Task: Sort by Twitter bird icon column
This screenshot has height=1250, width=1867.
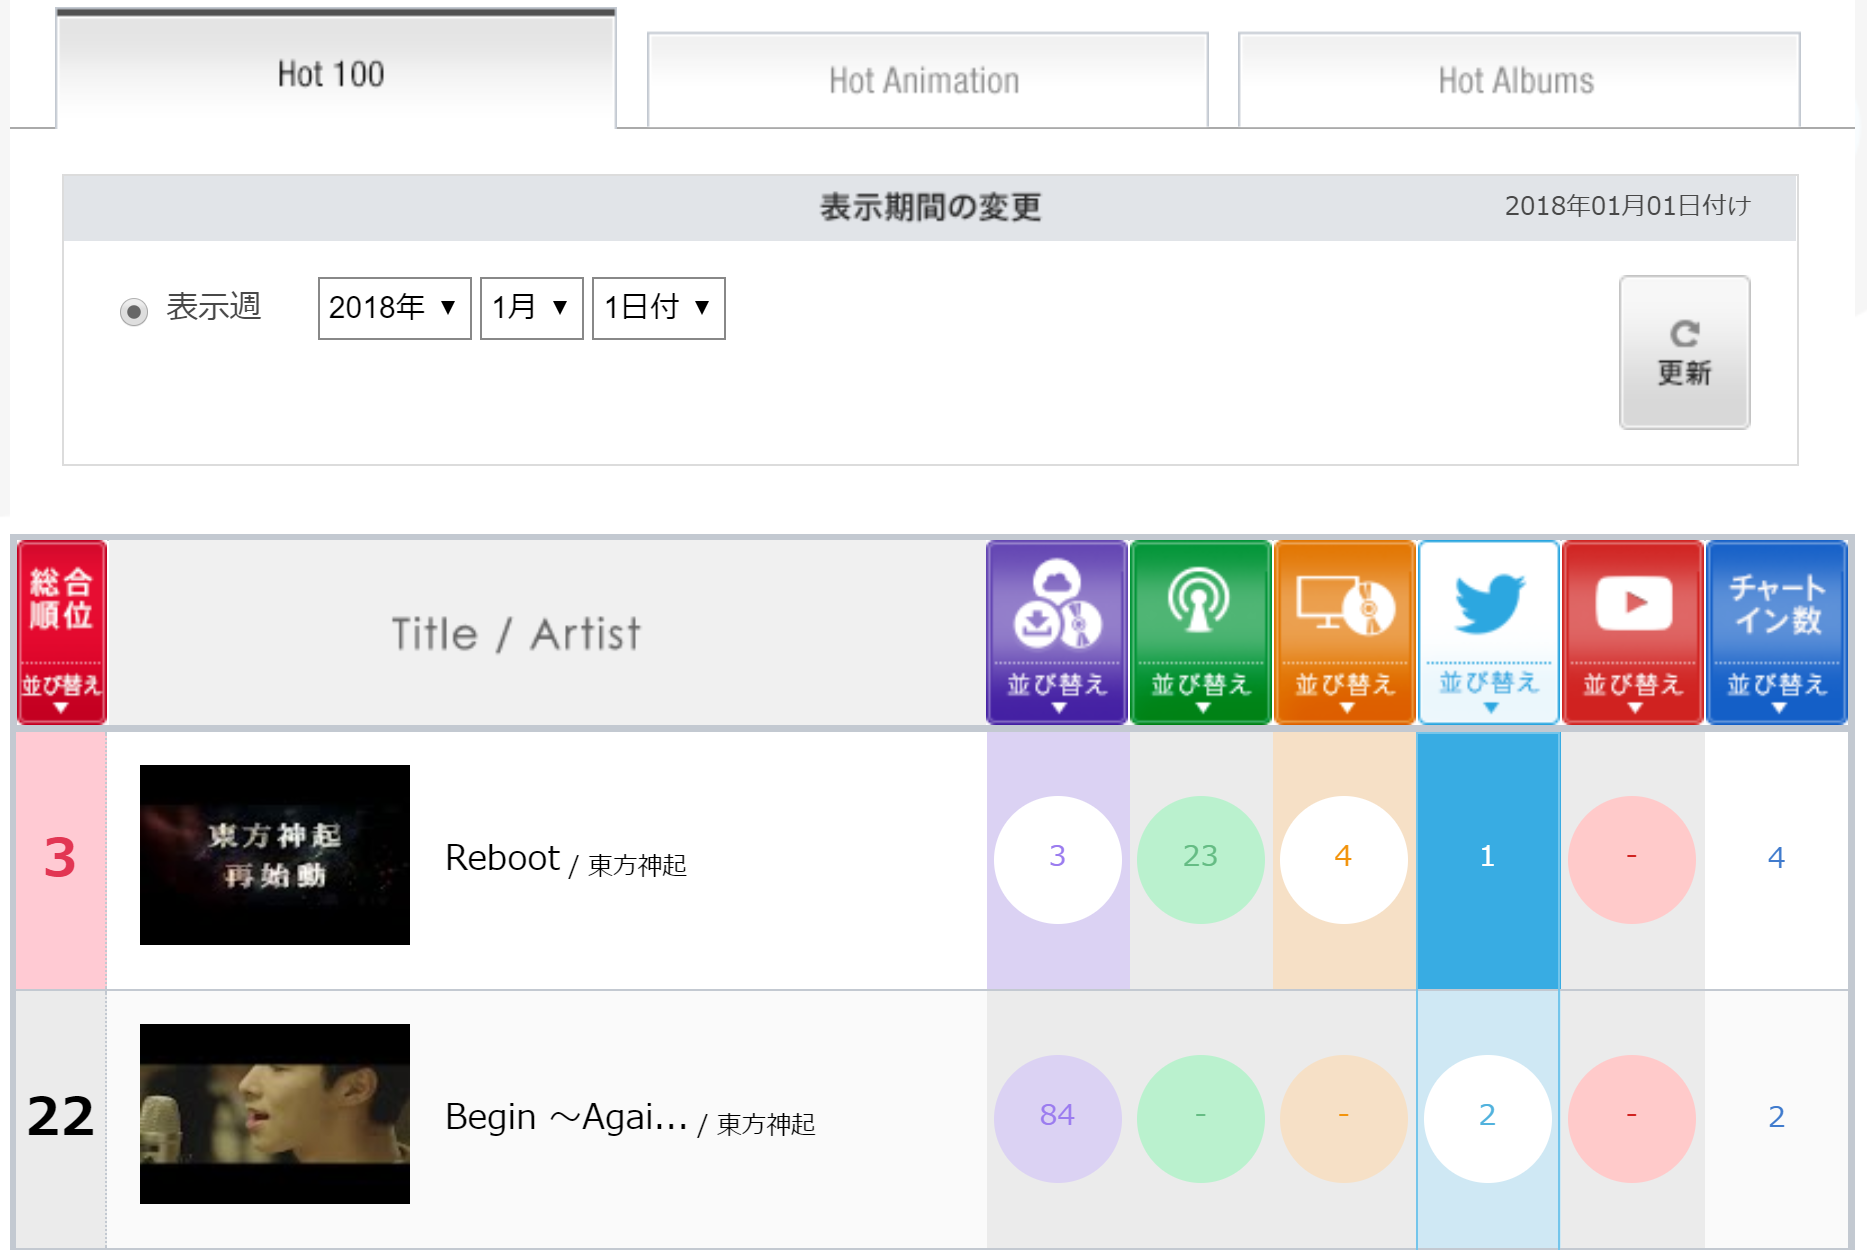Action: pyautogui.click(x=1488, y=632)
